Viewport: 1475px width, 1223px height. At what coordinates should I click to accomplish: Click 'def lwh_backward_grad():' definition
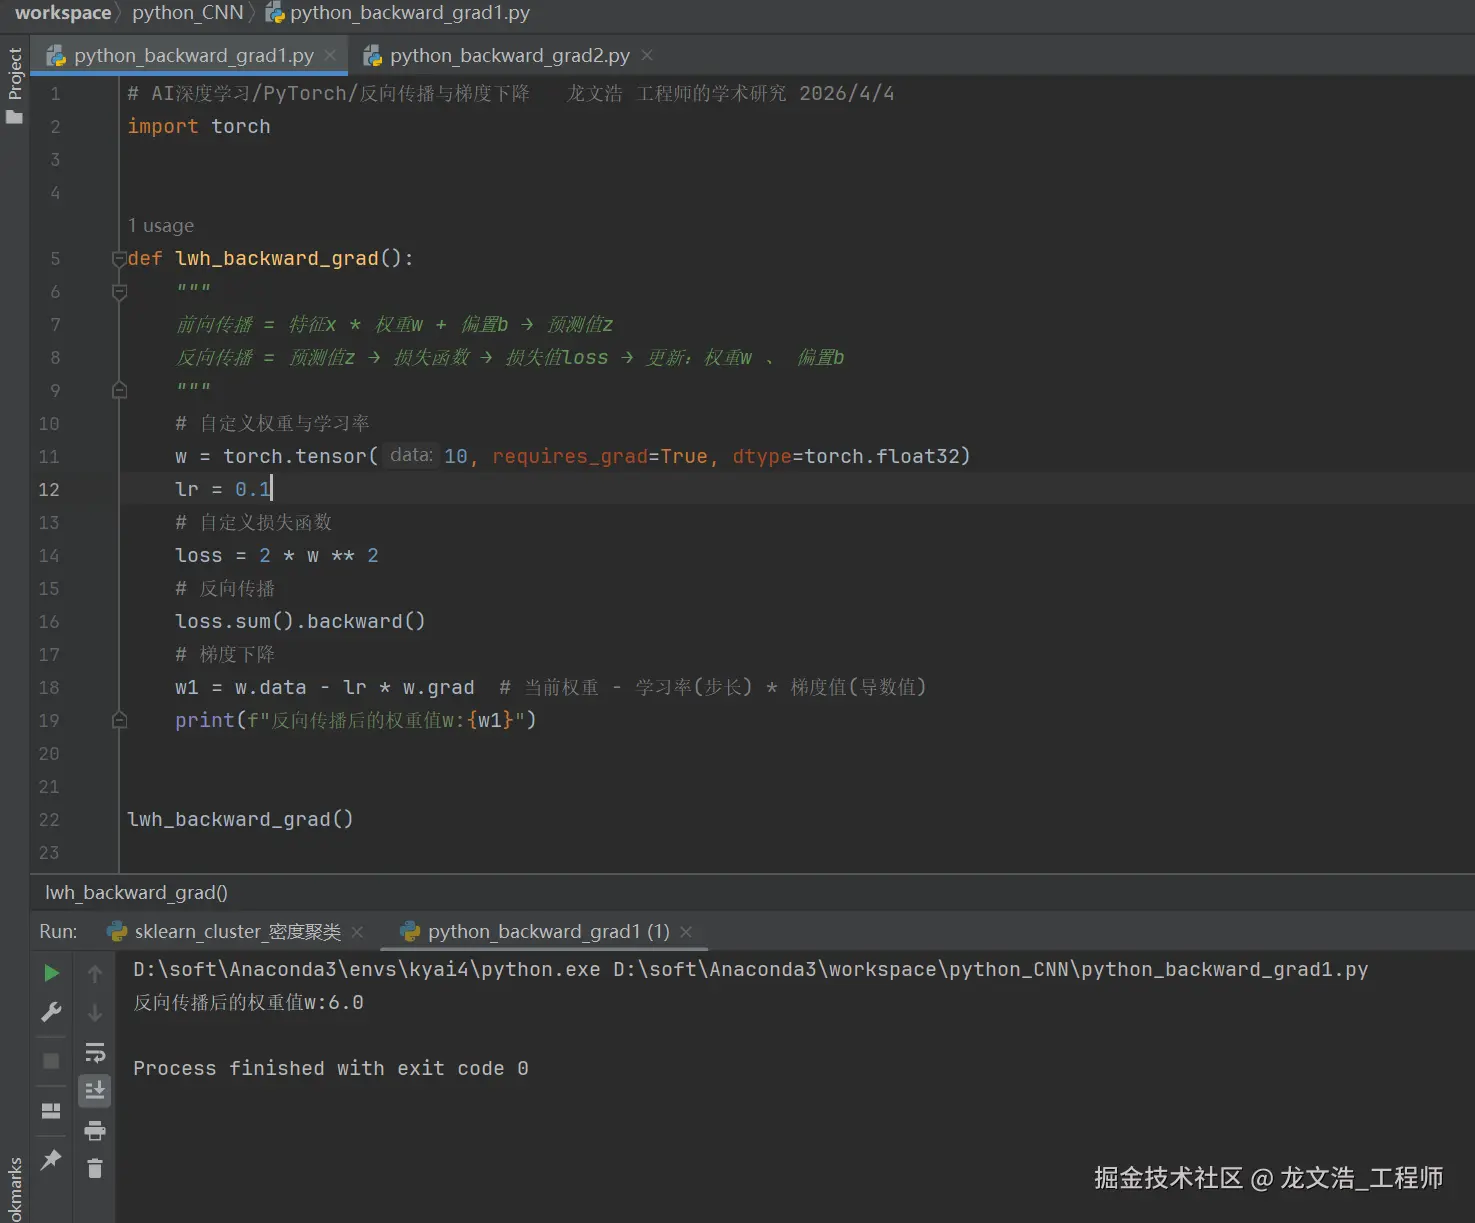pyautogui.click(x=271, y=258)
